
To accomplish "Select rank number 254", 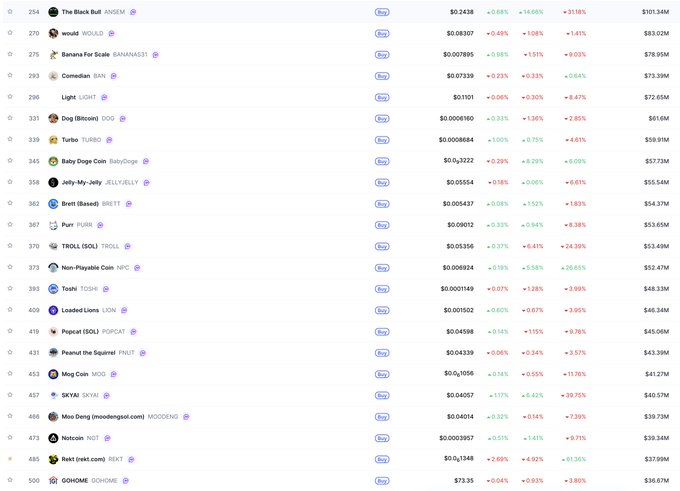I will [x=34, y=12].
